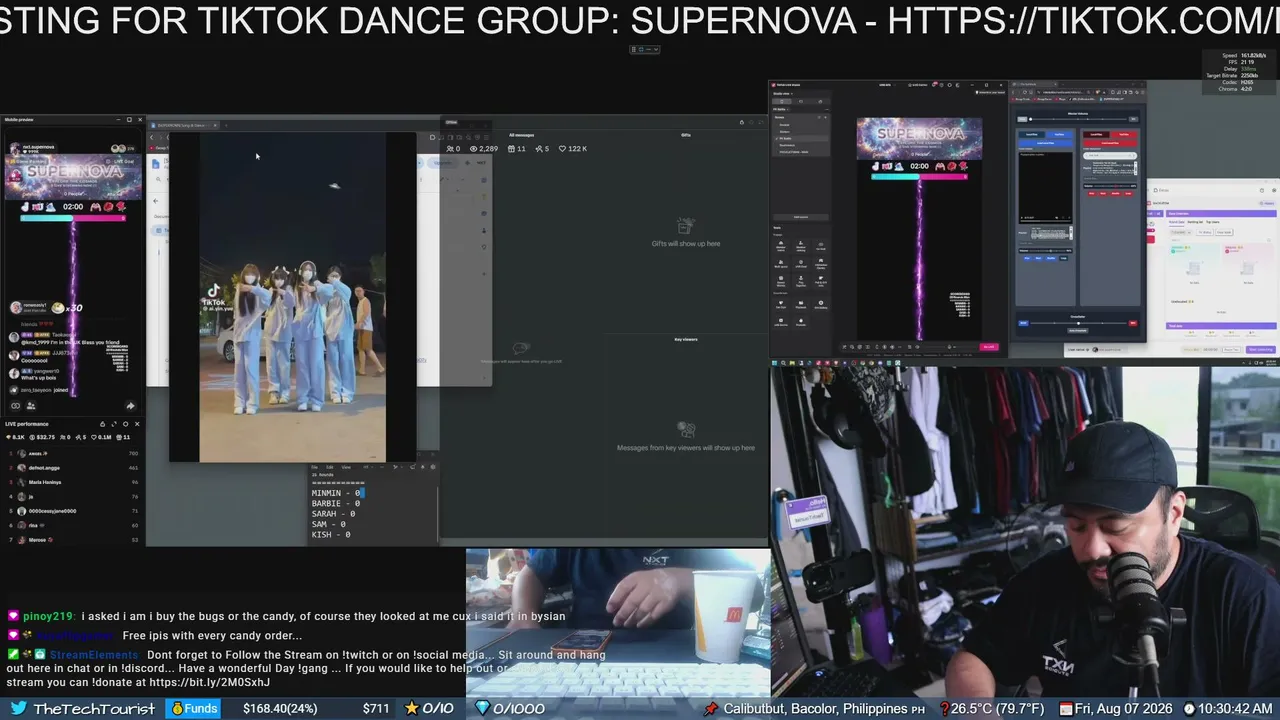The height and width of the screenshot is (720, 1280).
Task: Open the All messages tab
Action: [521, 135]
